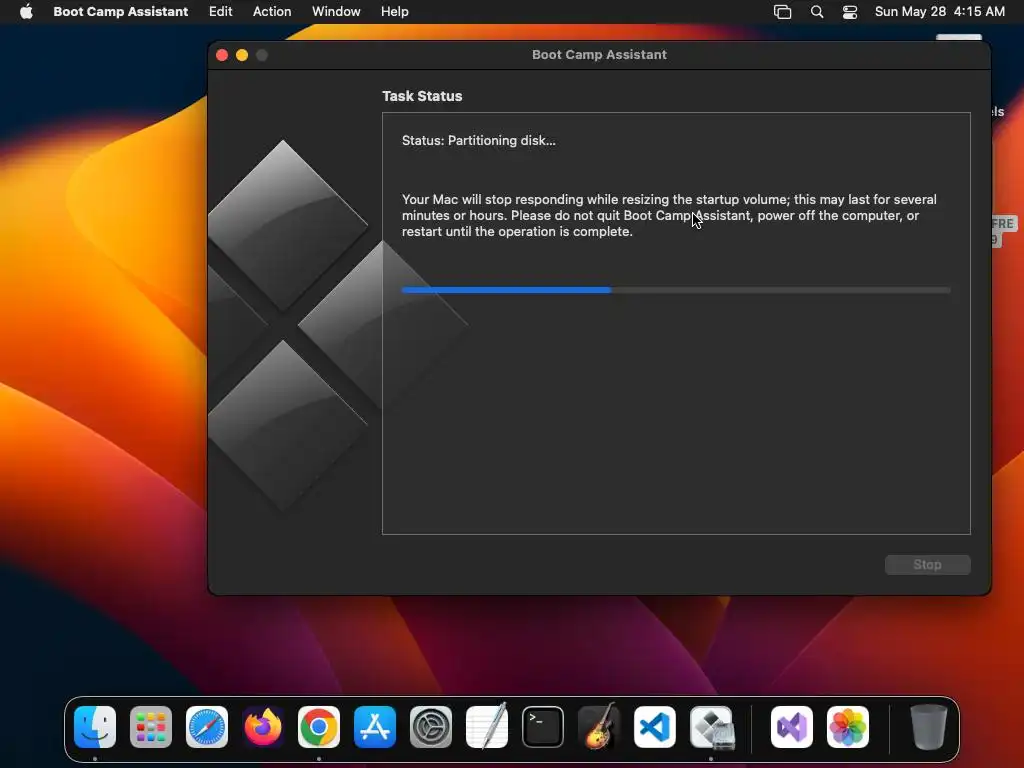Open the App Store dock icon
This screenshot has width=1024, height=768.
(x=375, y=727)
